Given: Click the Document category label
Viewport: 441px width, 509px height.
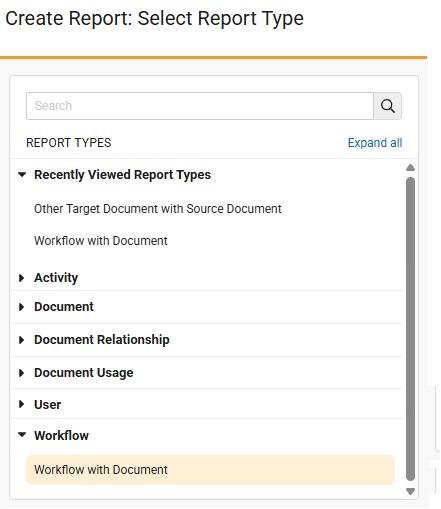Looking at the screenshot, I should coord(64,307).
